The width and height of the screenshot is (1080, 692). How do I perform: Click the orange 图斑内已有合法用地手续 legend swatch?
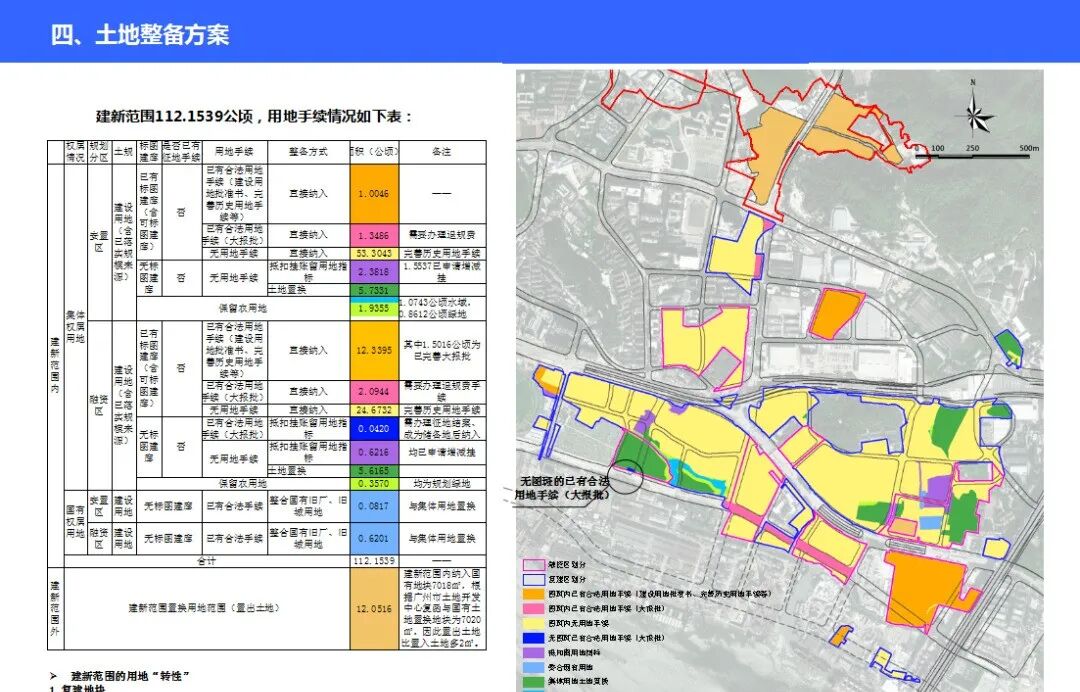[x=533, y=594]
